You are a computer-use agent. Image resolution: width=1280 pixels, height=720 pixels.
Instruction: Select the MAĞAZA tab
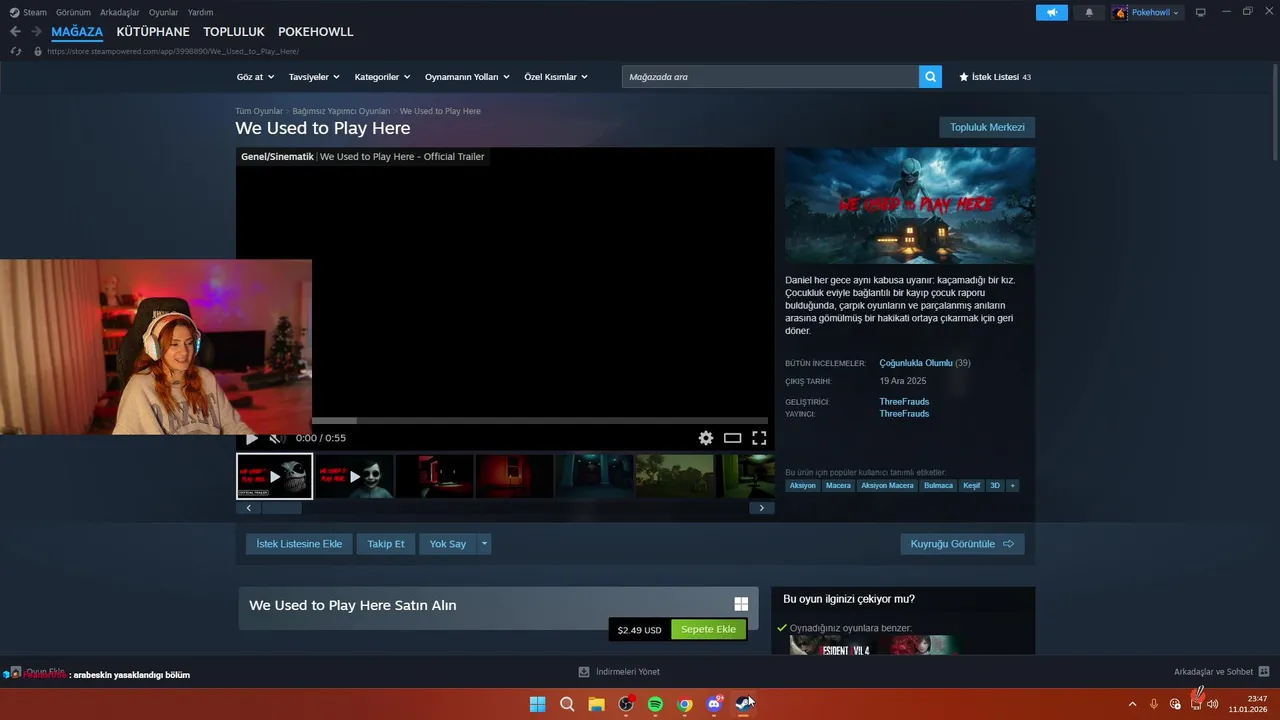[x=77, y=32]
